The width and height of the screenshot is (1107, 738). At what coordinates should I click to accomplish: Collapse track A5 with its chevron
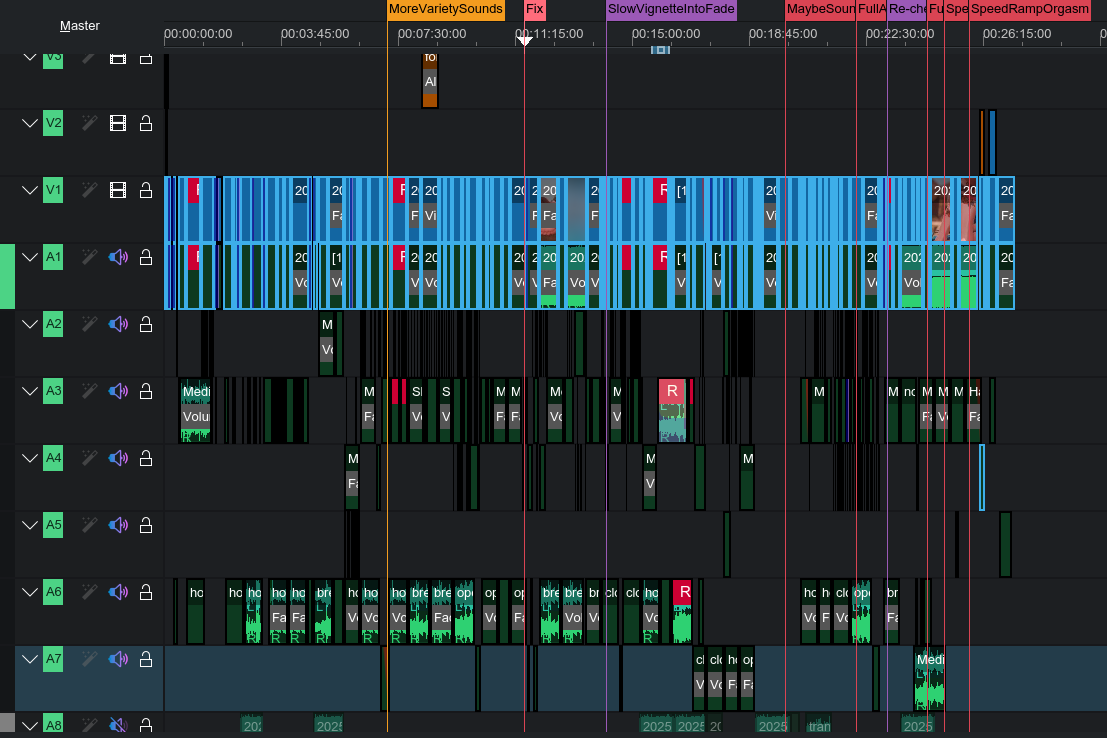[30, 525]
